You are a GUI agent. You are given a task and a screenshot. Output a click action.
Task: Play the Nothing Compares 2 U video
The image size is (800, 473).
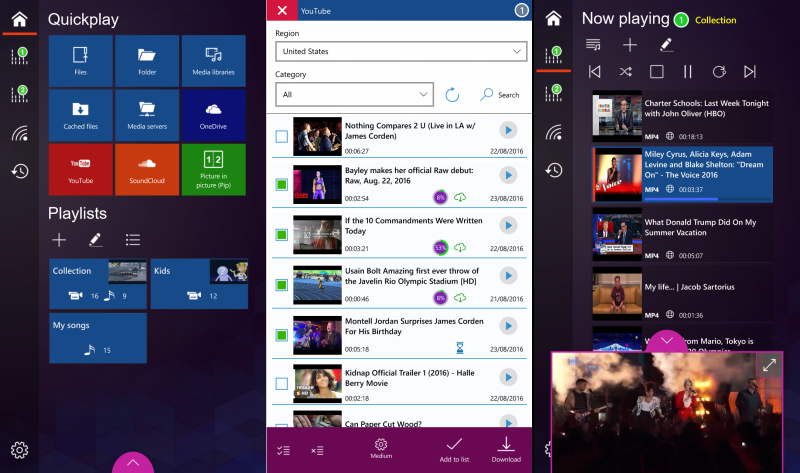tap(508, 130)
